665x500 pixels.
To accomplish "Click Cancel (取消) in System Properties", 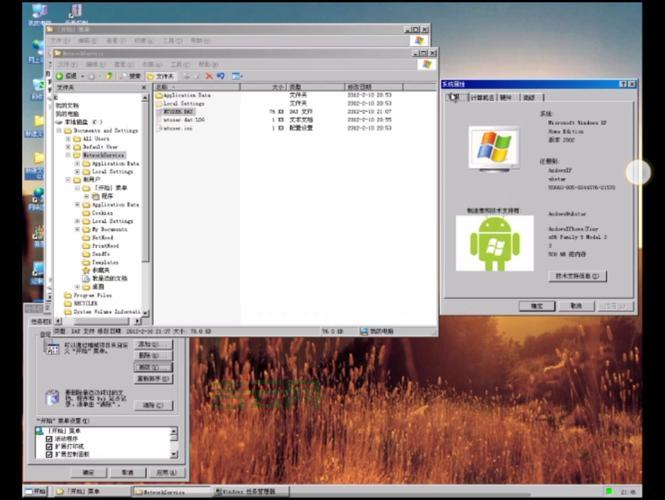I will click(576, 306).
